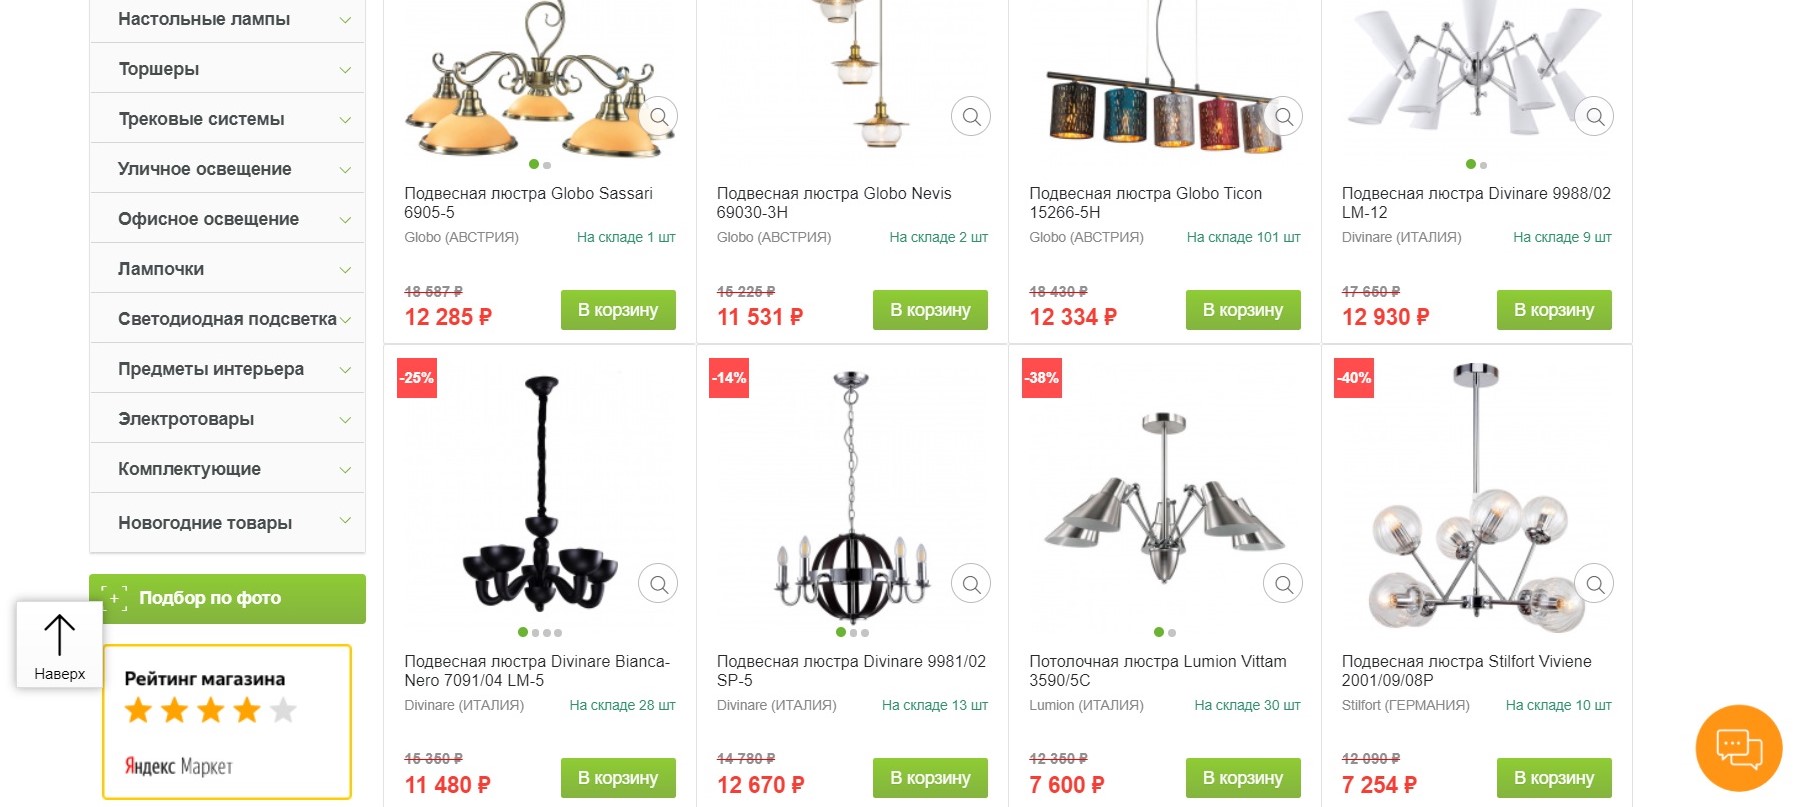The width and height of the screenshot is (1799, 807).
Task: Expand the Уличное освещение category chevron
Action: point(345,170)
